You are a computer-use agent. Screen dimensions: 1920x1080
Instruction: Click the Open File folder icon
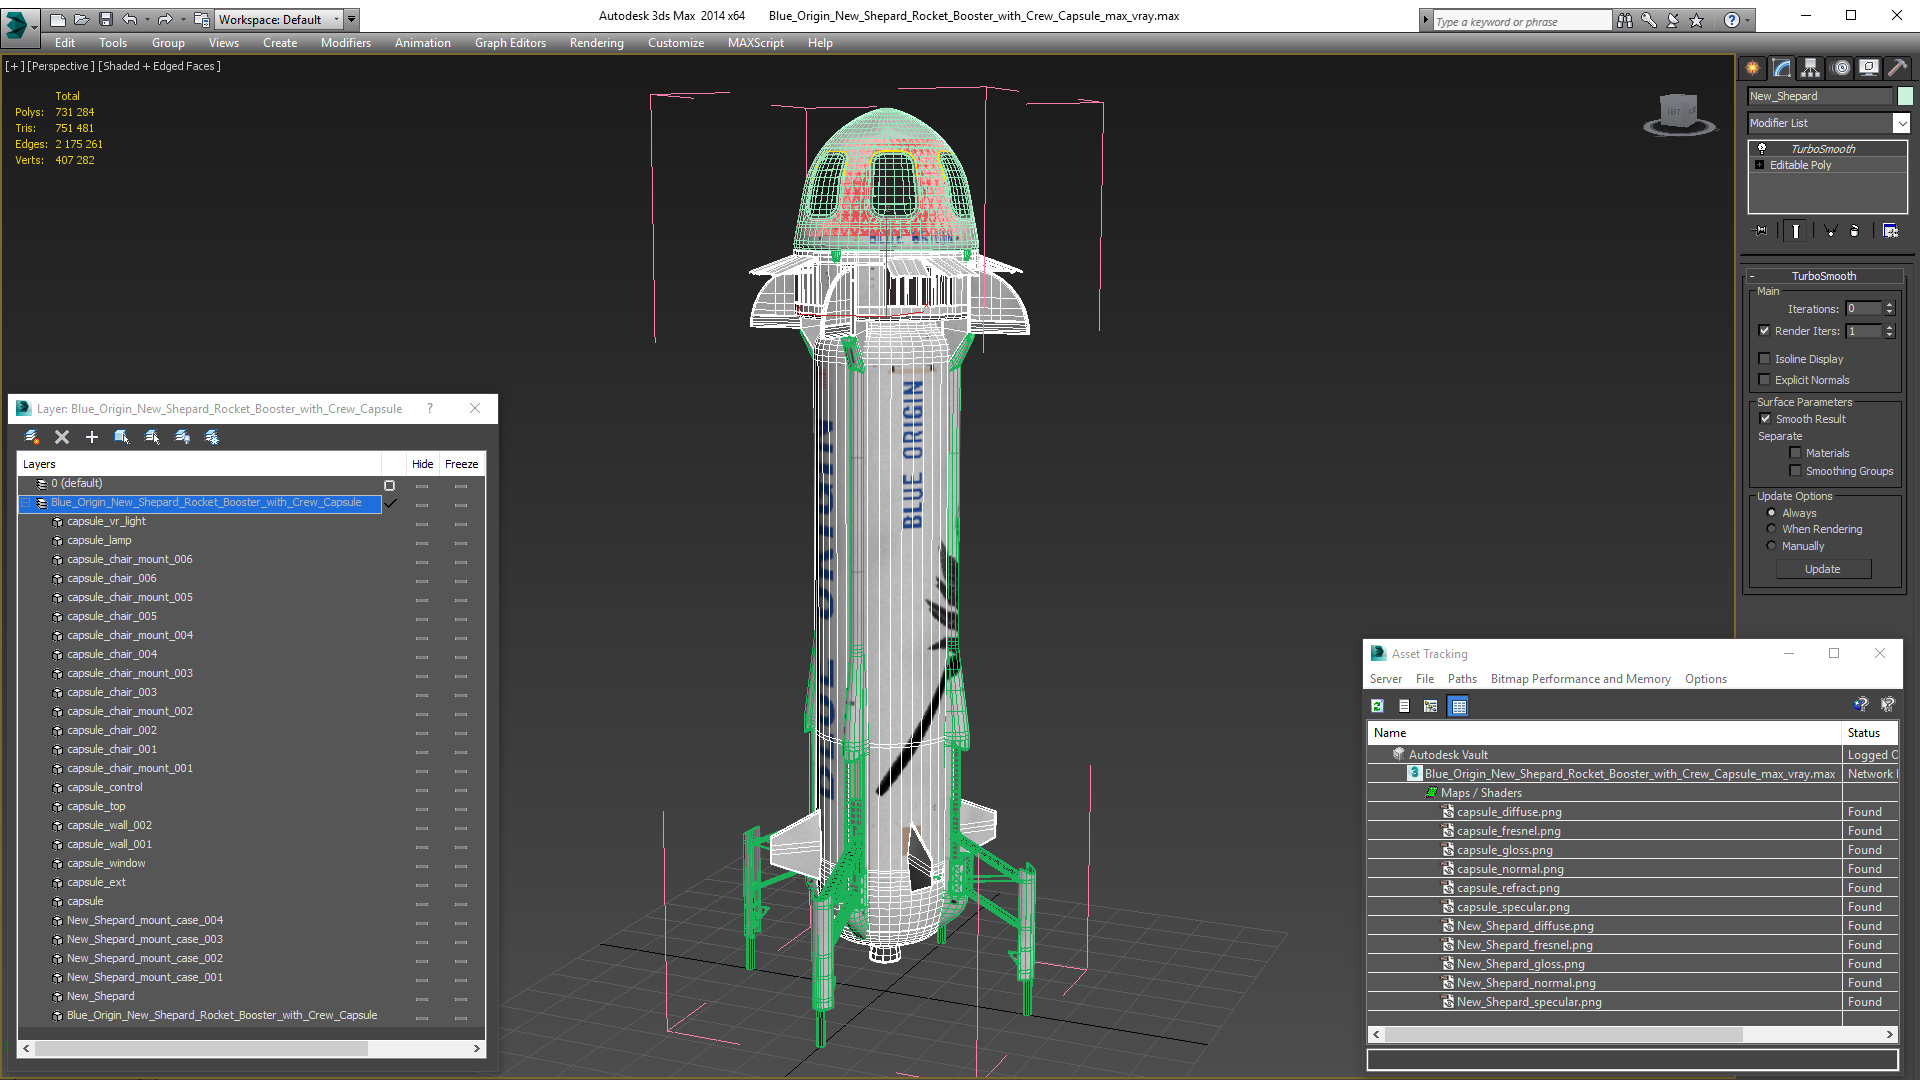point(82,19)
